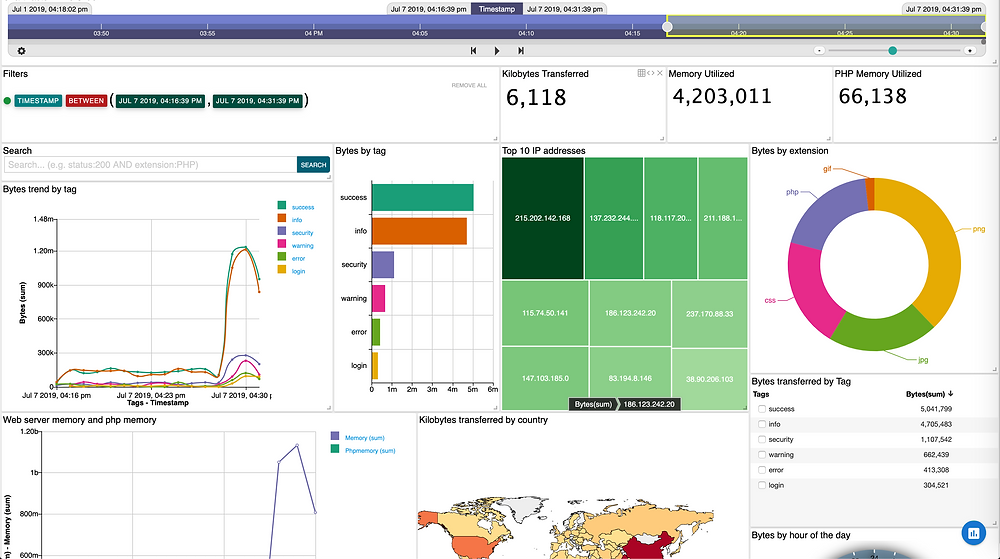The width and height of the screenshot is (1000, 559).
Task: Open the blue chart floating action button
Action: coord(973,533)
